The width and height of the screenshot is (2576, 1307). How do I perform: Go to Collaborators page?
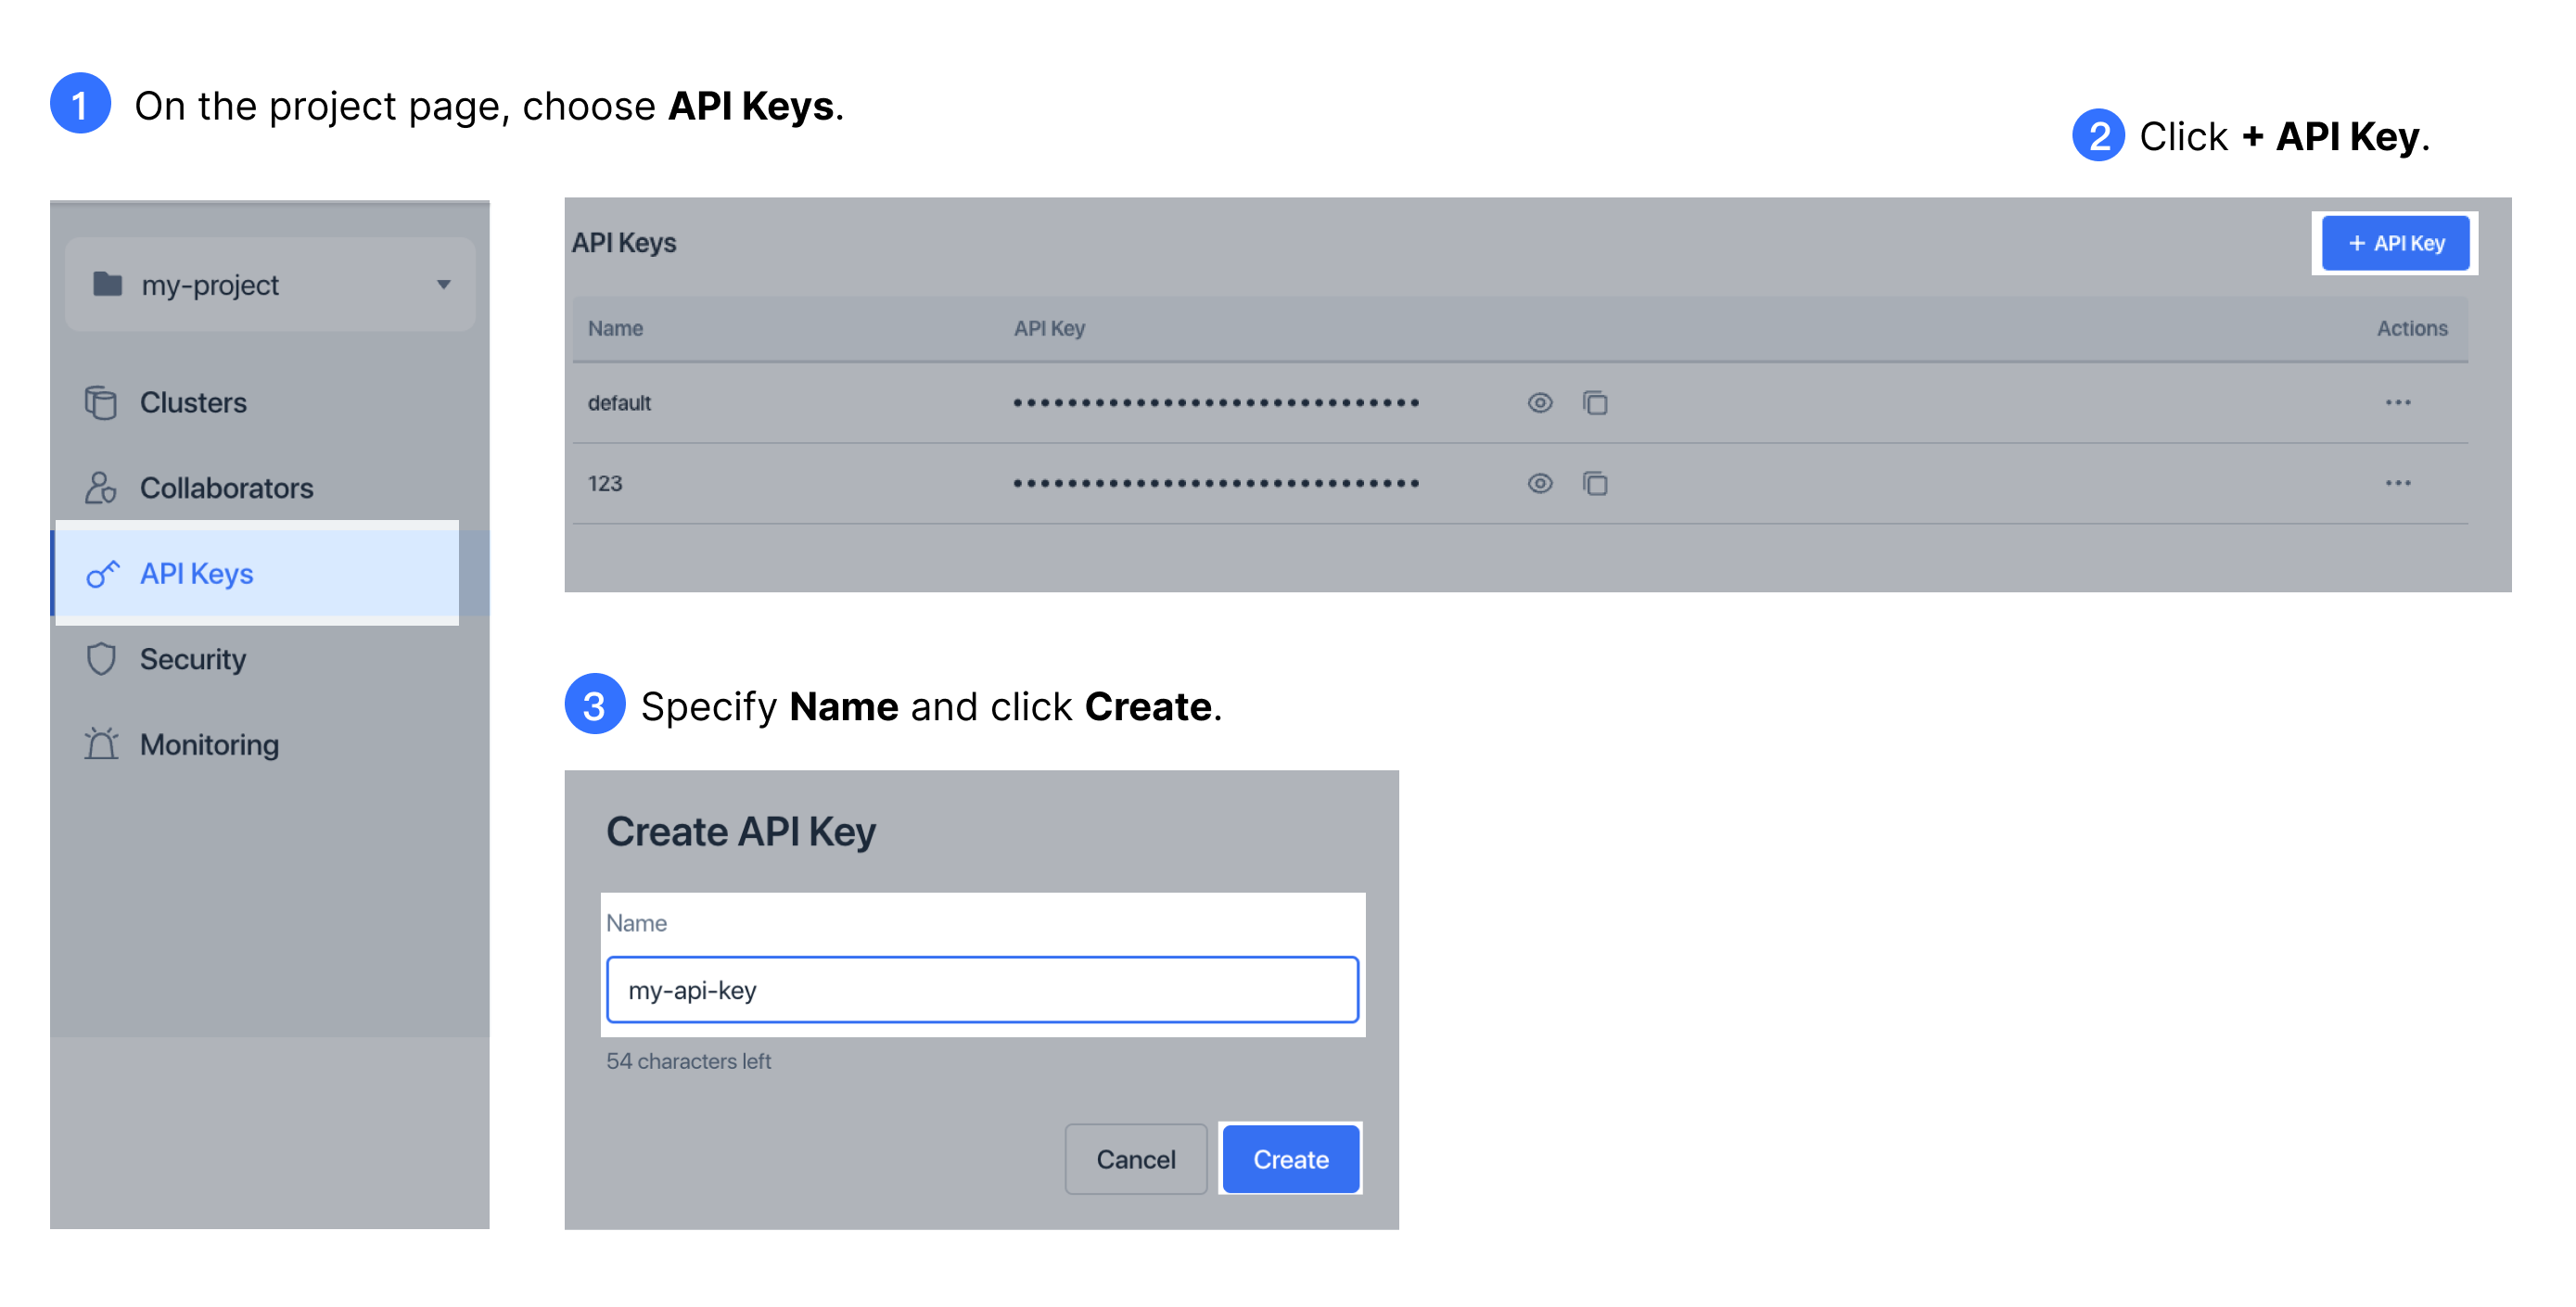tap(226, 488)
